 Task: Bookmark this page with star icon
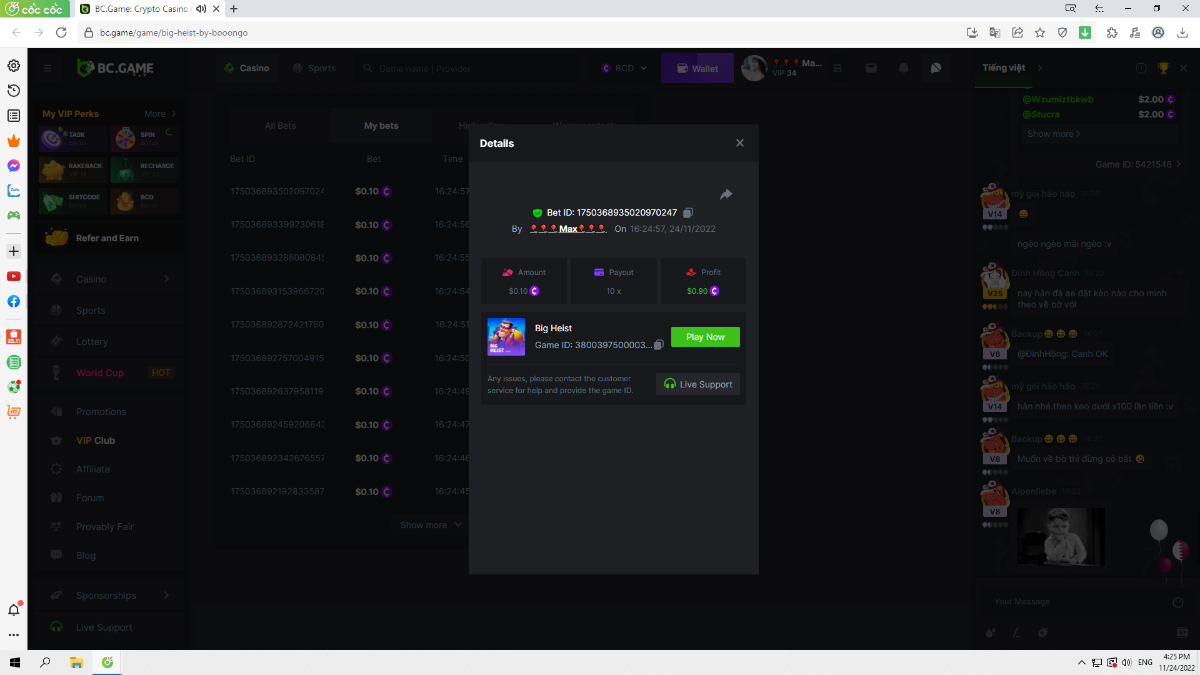point(1039,33)
